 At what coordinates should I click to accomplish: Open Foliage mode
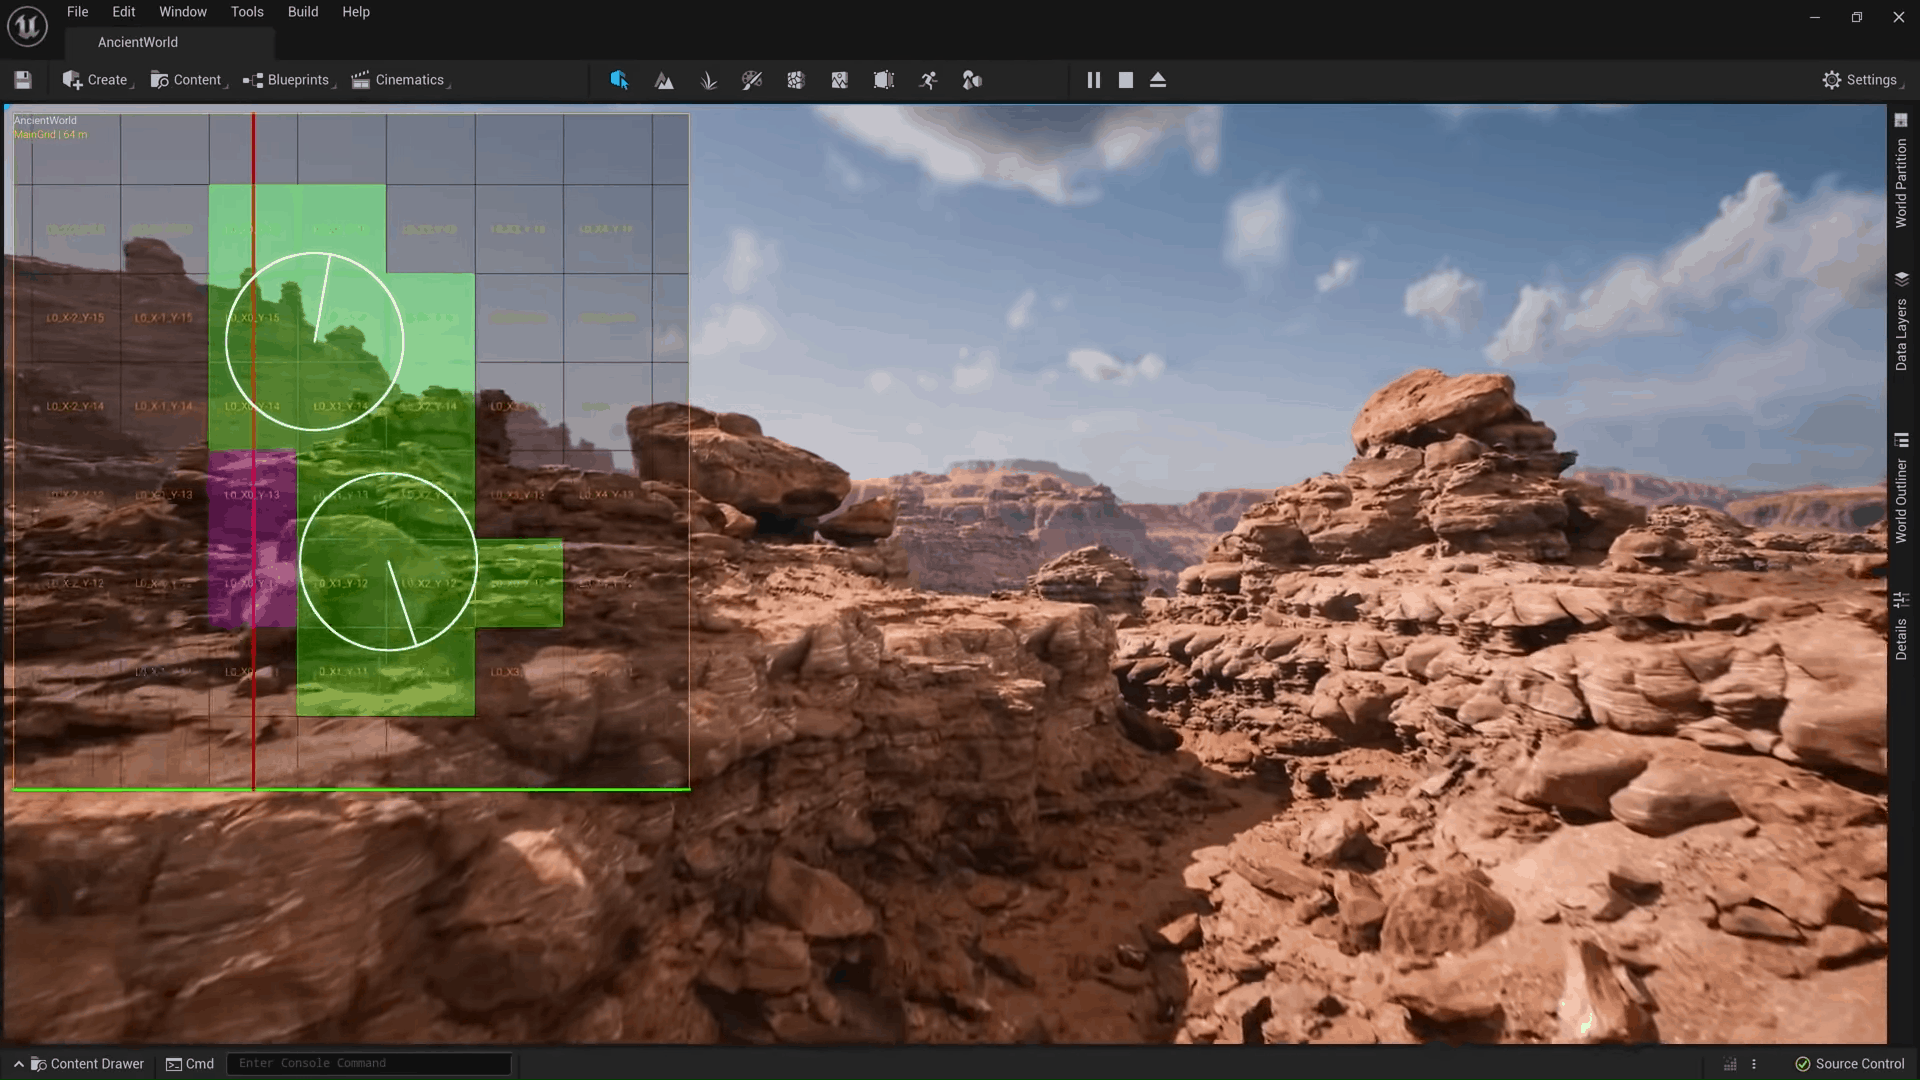pos(709,80)
